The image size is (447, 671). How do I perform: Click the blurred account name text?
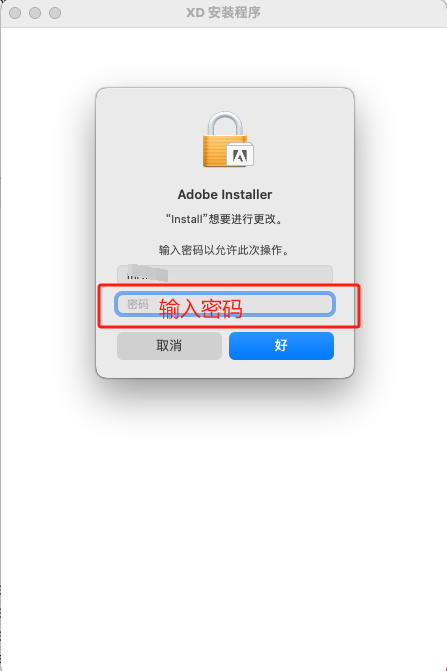[148, 273]
